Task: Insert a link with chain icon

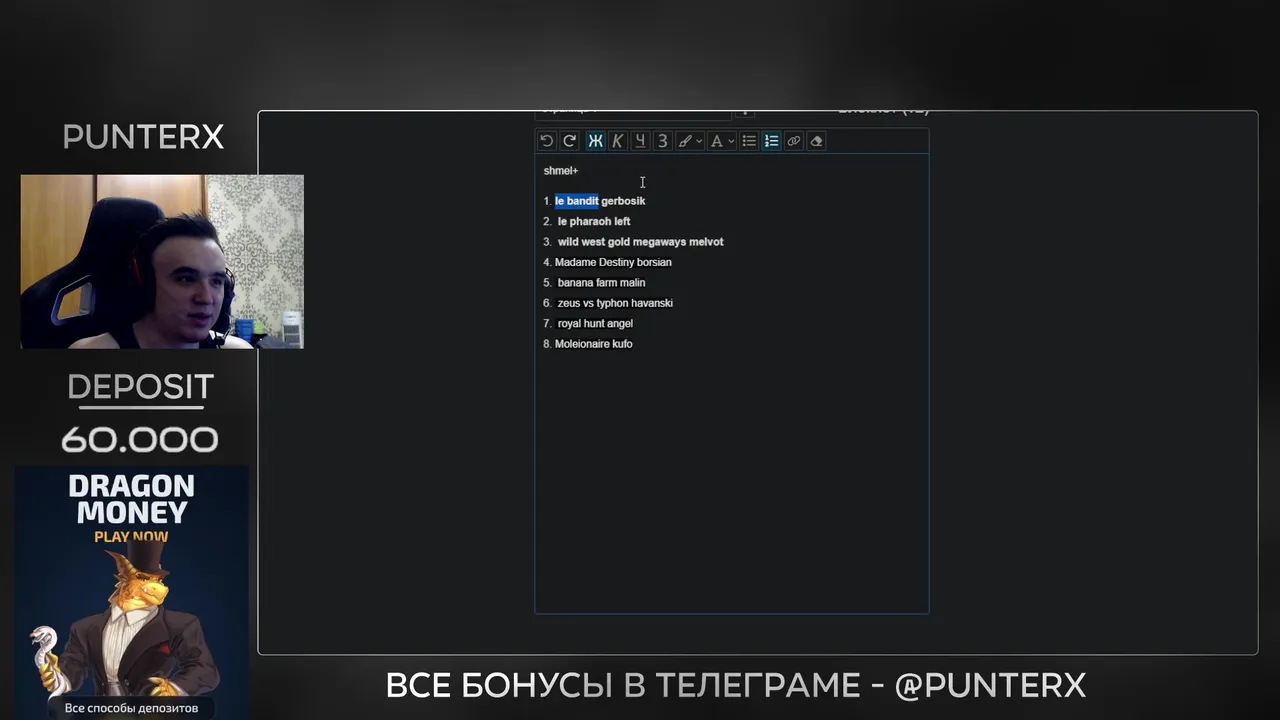Action: [x=794, y=141]
